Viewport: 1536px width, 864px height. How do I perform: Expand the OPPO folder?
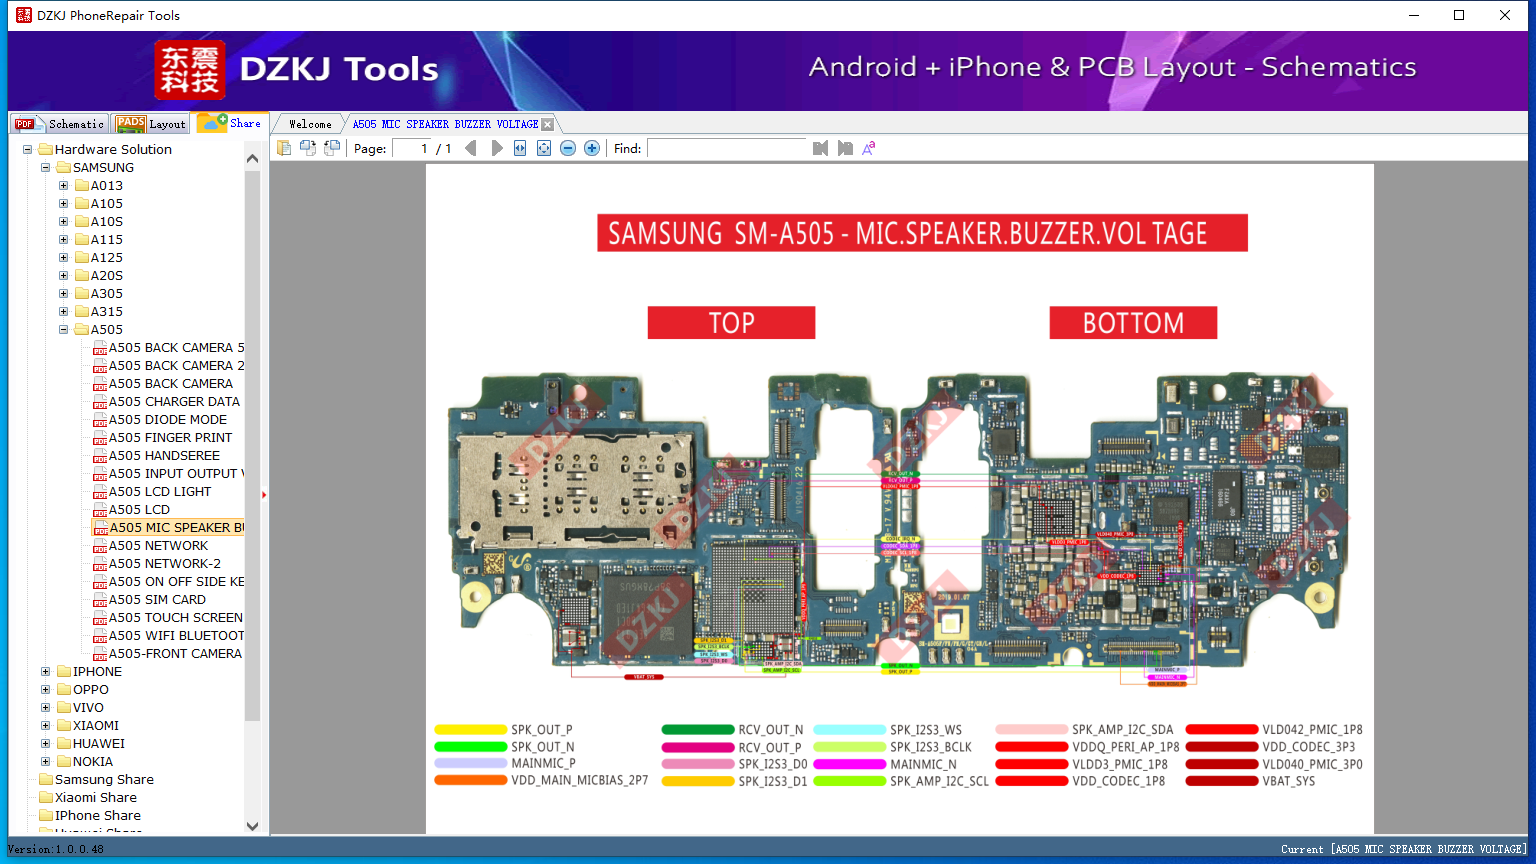(46, 690)
